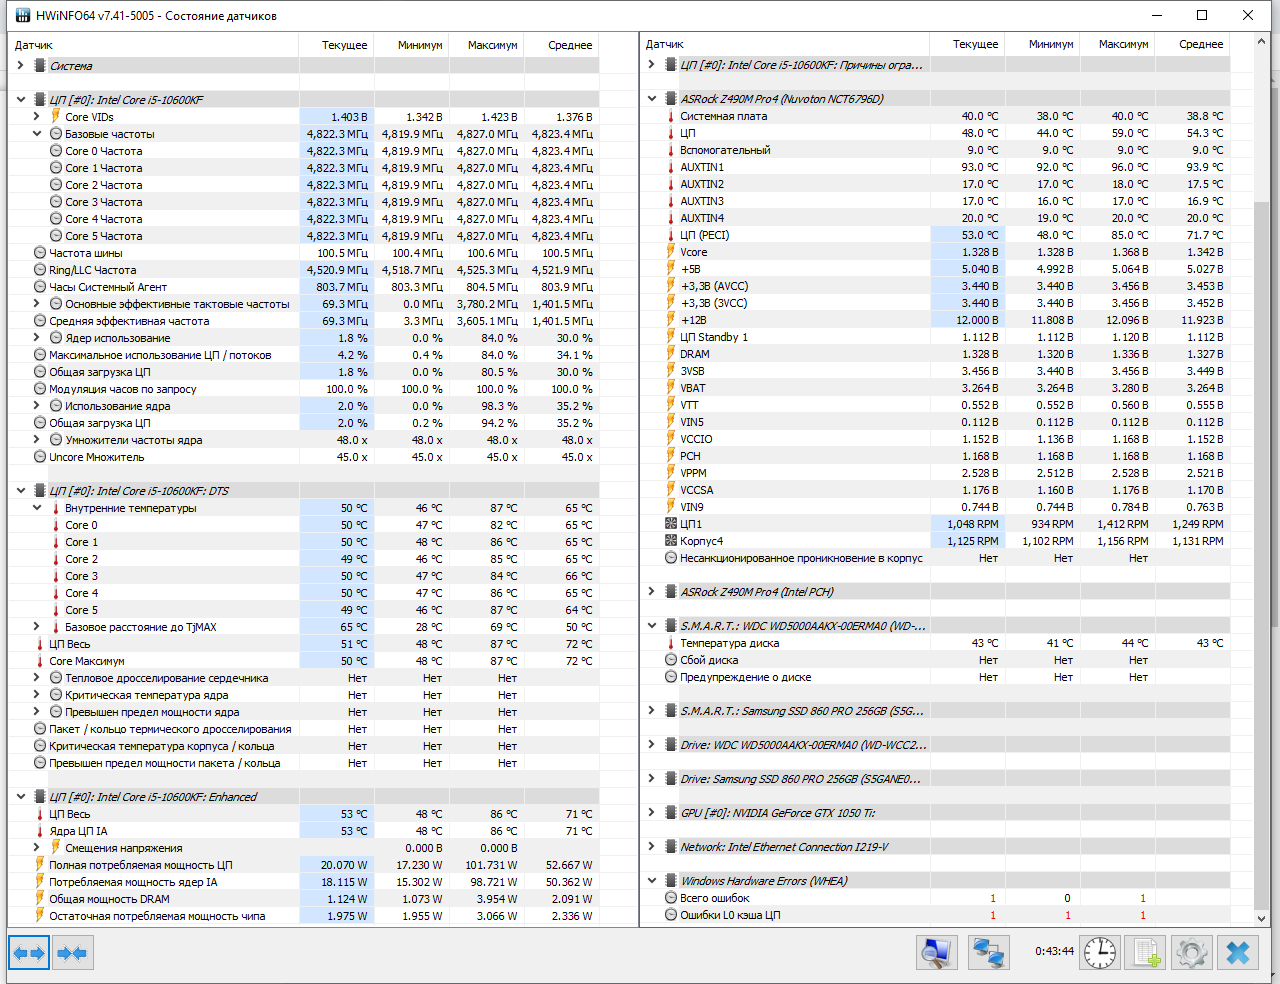The width and height of the screenshot is (1280, 984).
Task: Click the expand layout double-arrow button
Action: [28, 953]
